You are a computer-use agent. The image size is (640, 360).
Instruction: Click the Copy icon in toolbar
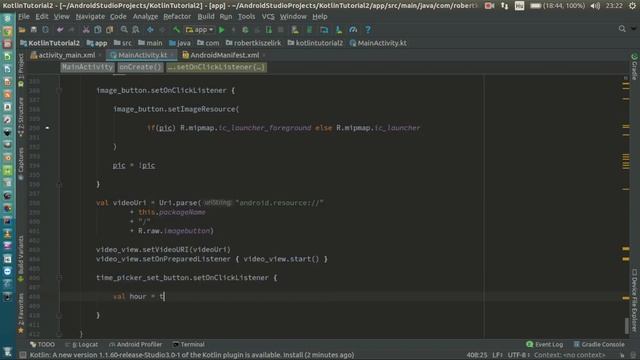click(x=98, y=30)
